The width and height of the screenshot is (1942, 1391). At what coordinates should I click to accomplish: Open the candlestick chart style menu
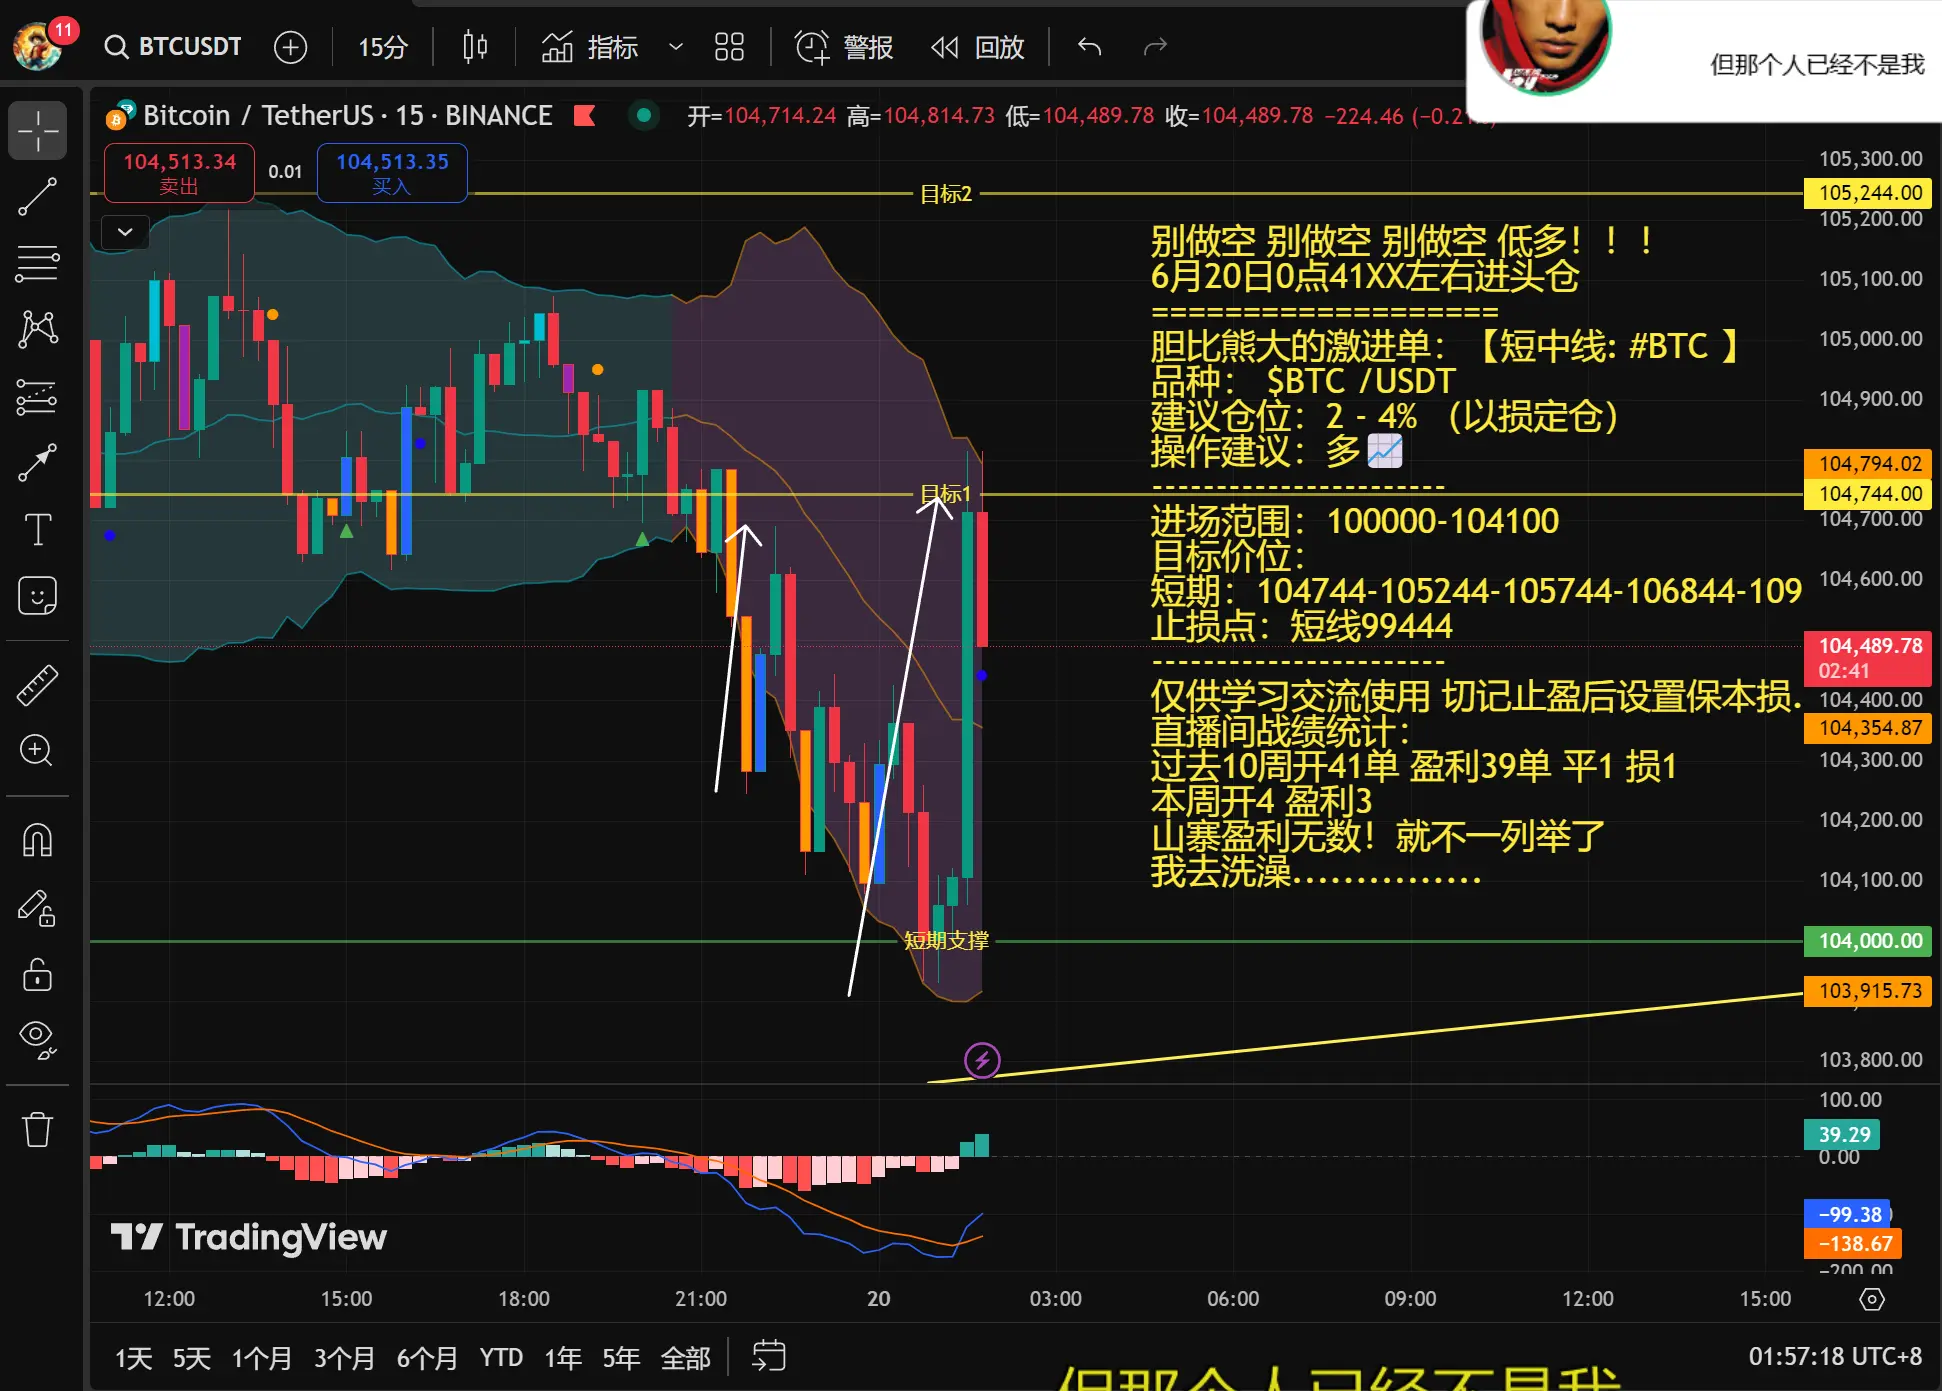tap(475, 47)
